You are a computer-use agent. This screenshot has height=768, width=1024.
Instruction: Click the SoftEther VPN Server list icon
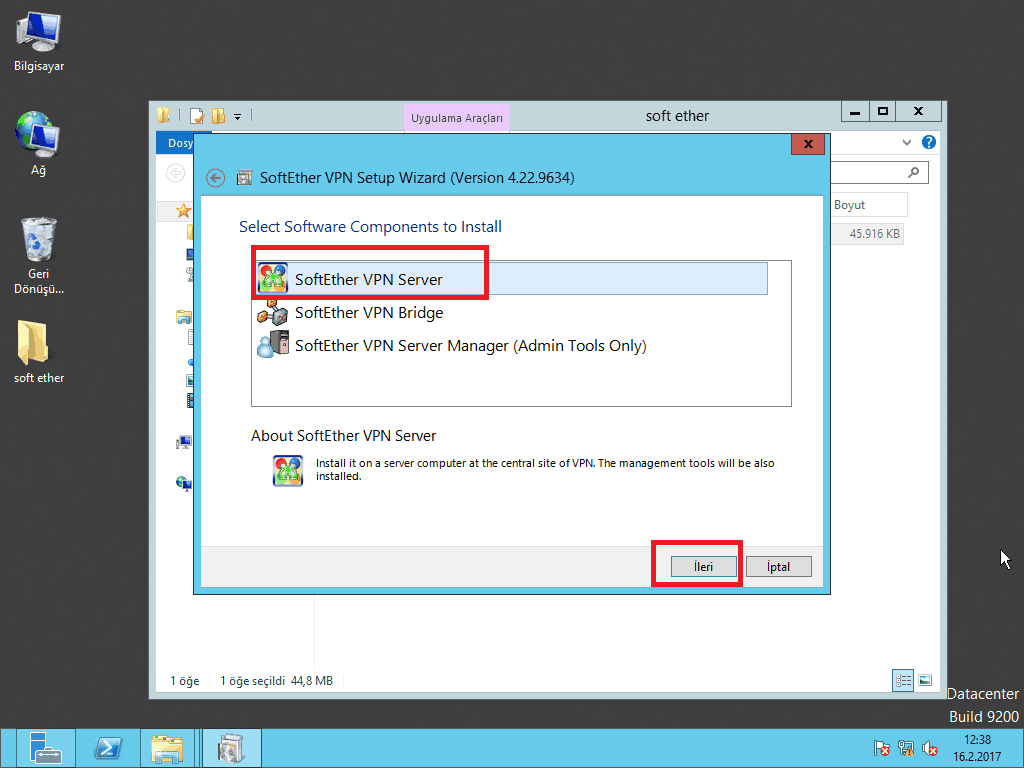point(273,279)
